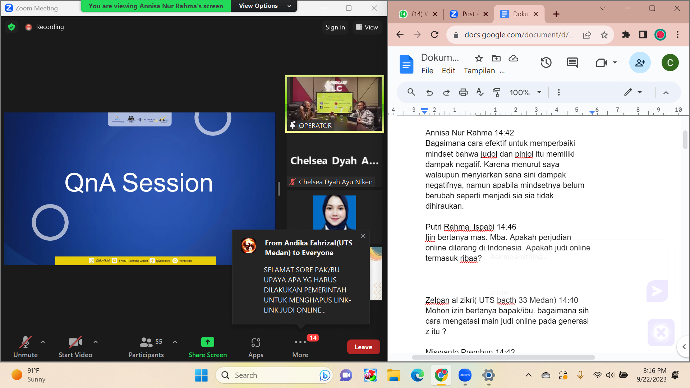
Task: Go forward in Chrome browser
Action: pos(417,35)
